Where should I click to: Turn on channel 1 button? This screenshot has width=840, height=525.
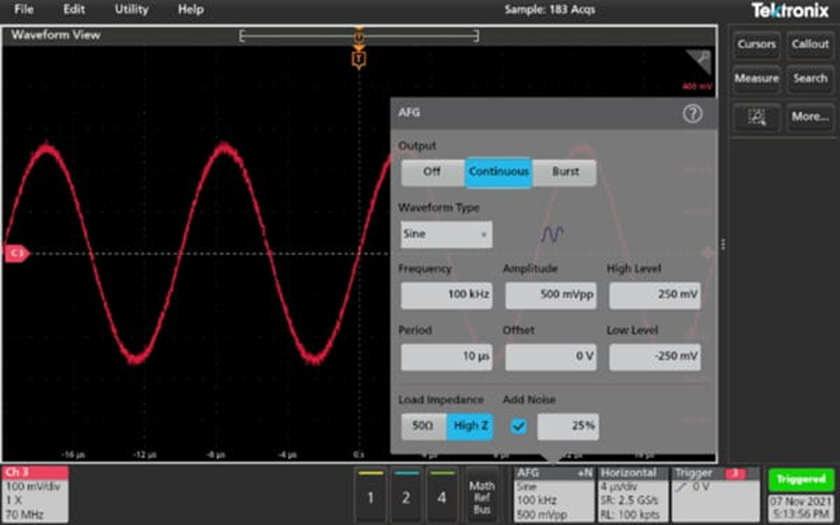pos(371,494)
